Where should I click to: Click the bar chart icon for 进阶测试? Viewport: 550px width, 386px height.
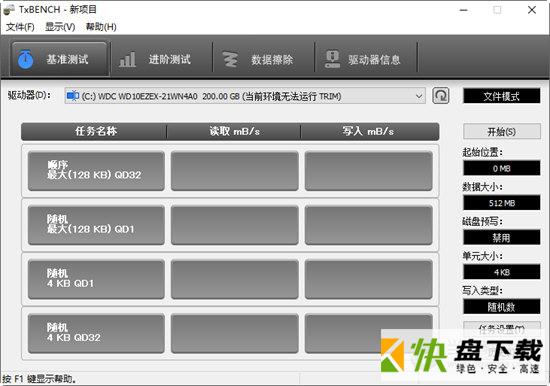tap(127, 59)
